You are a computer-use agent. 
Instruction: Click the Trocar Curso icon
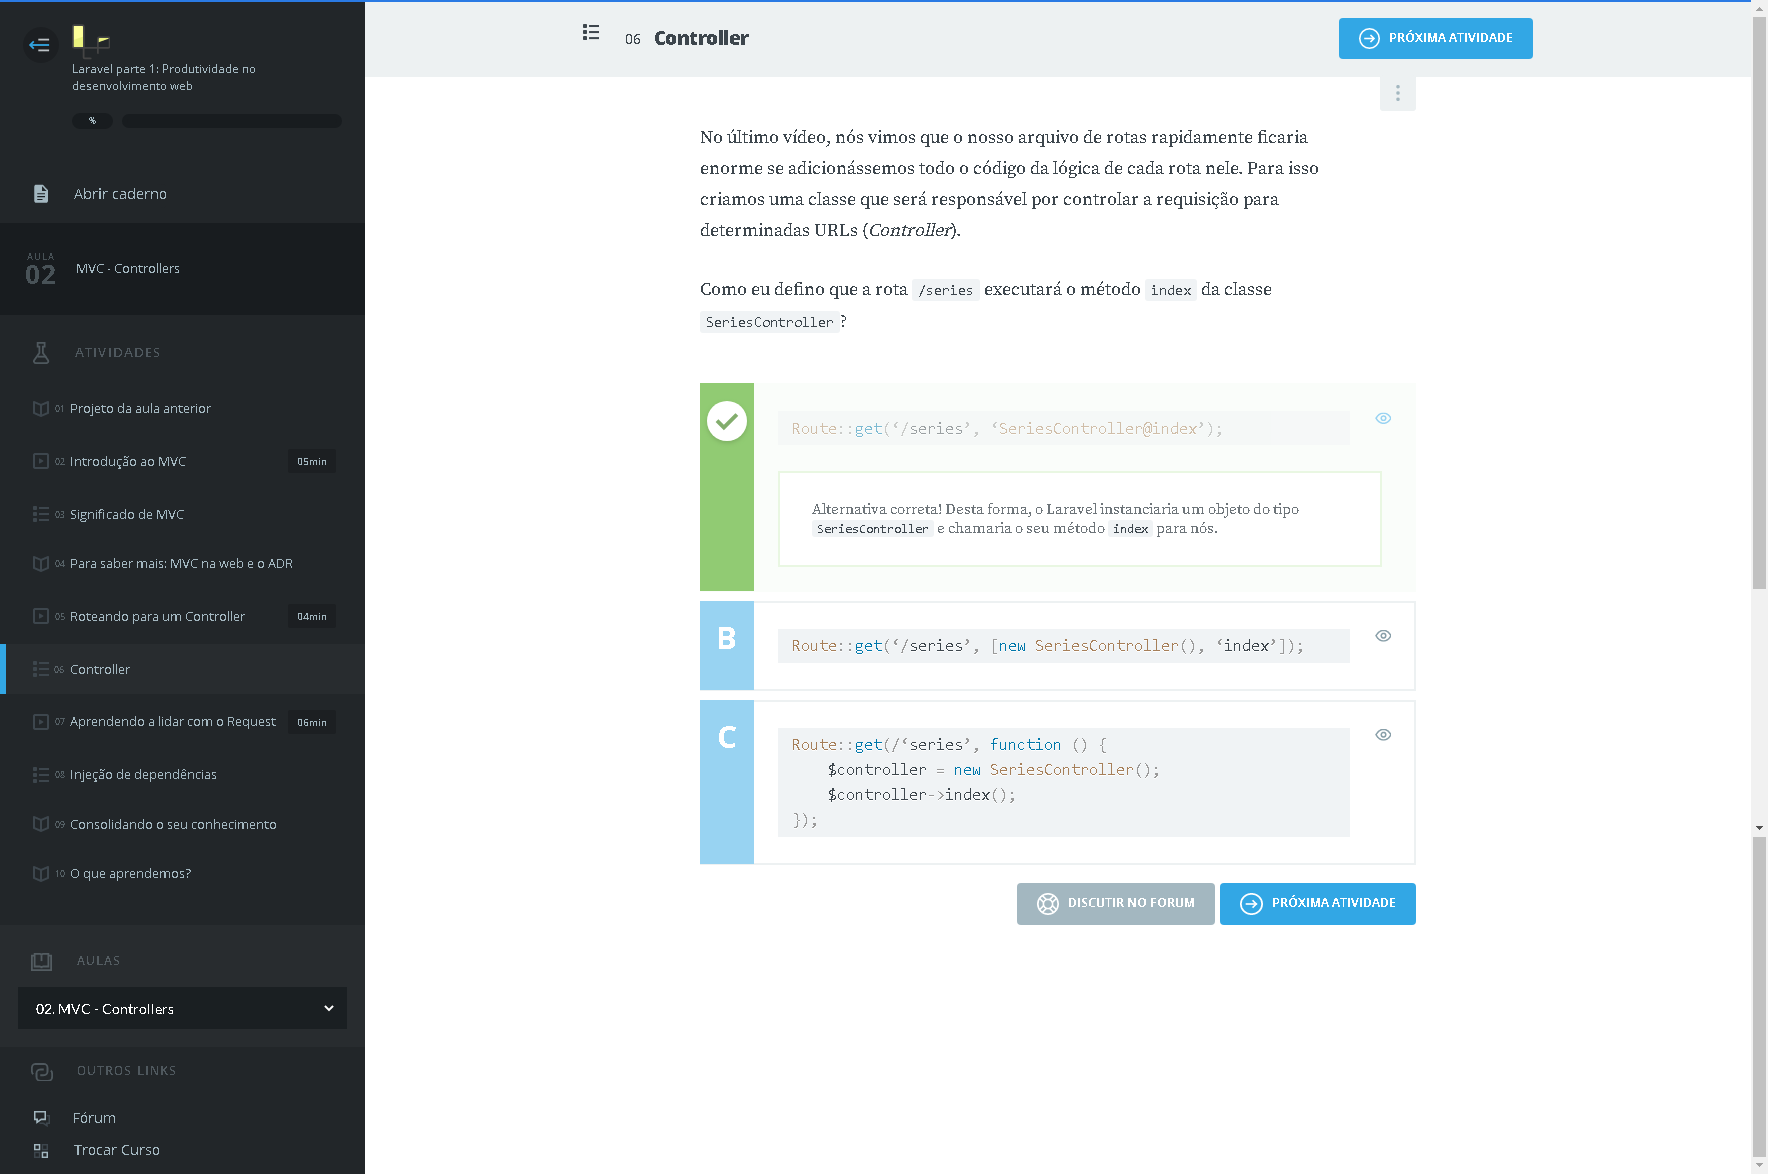point(41,1151)
